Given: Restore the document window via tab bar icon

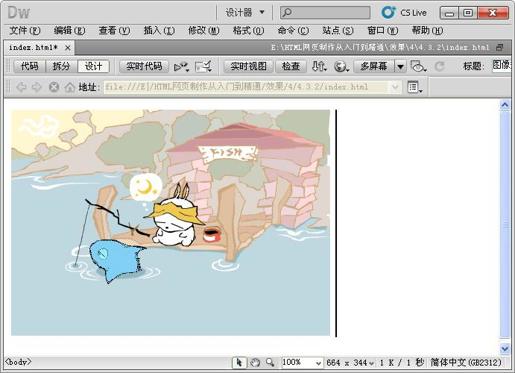Looking at the screenshot, I should click(499, 48).
